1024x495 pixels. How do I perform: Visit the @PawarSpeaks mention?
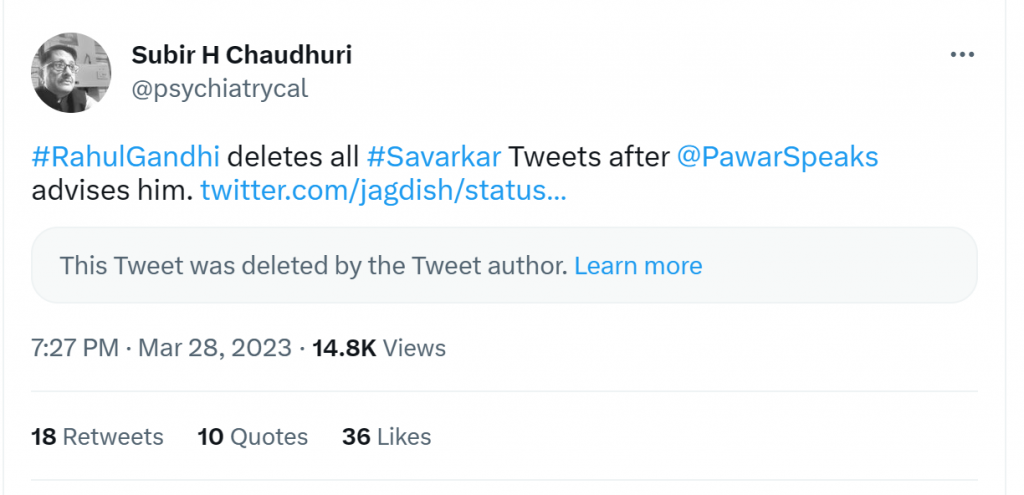pos(777,157)
